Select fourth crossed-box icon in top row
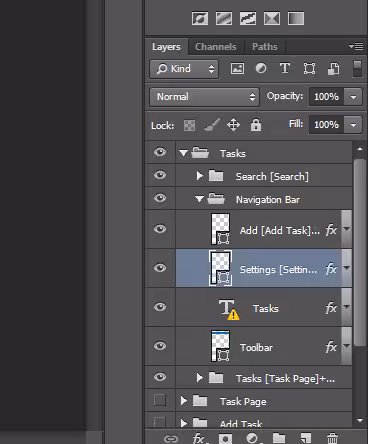Viewport: 368px width, 444px height. pos(272,19)
